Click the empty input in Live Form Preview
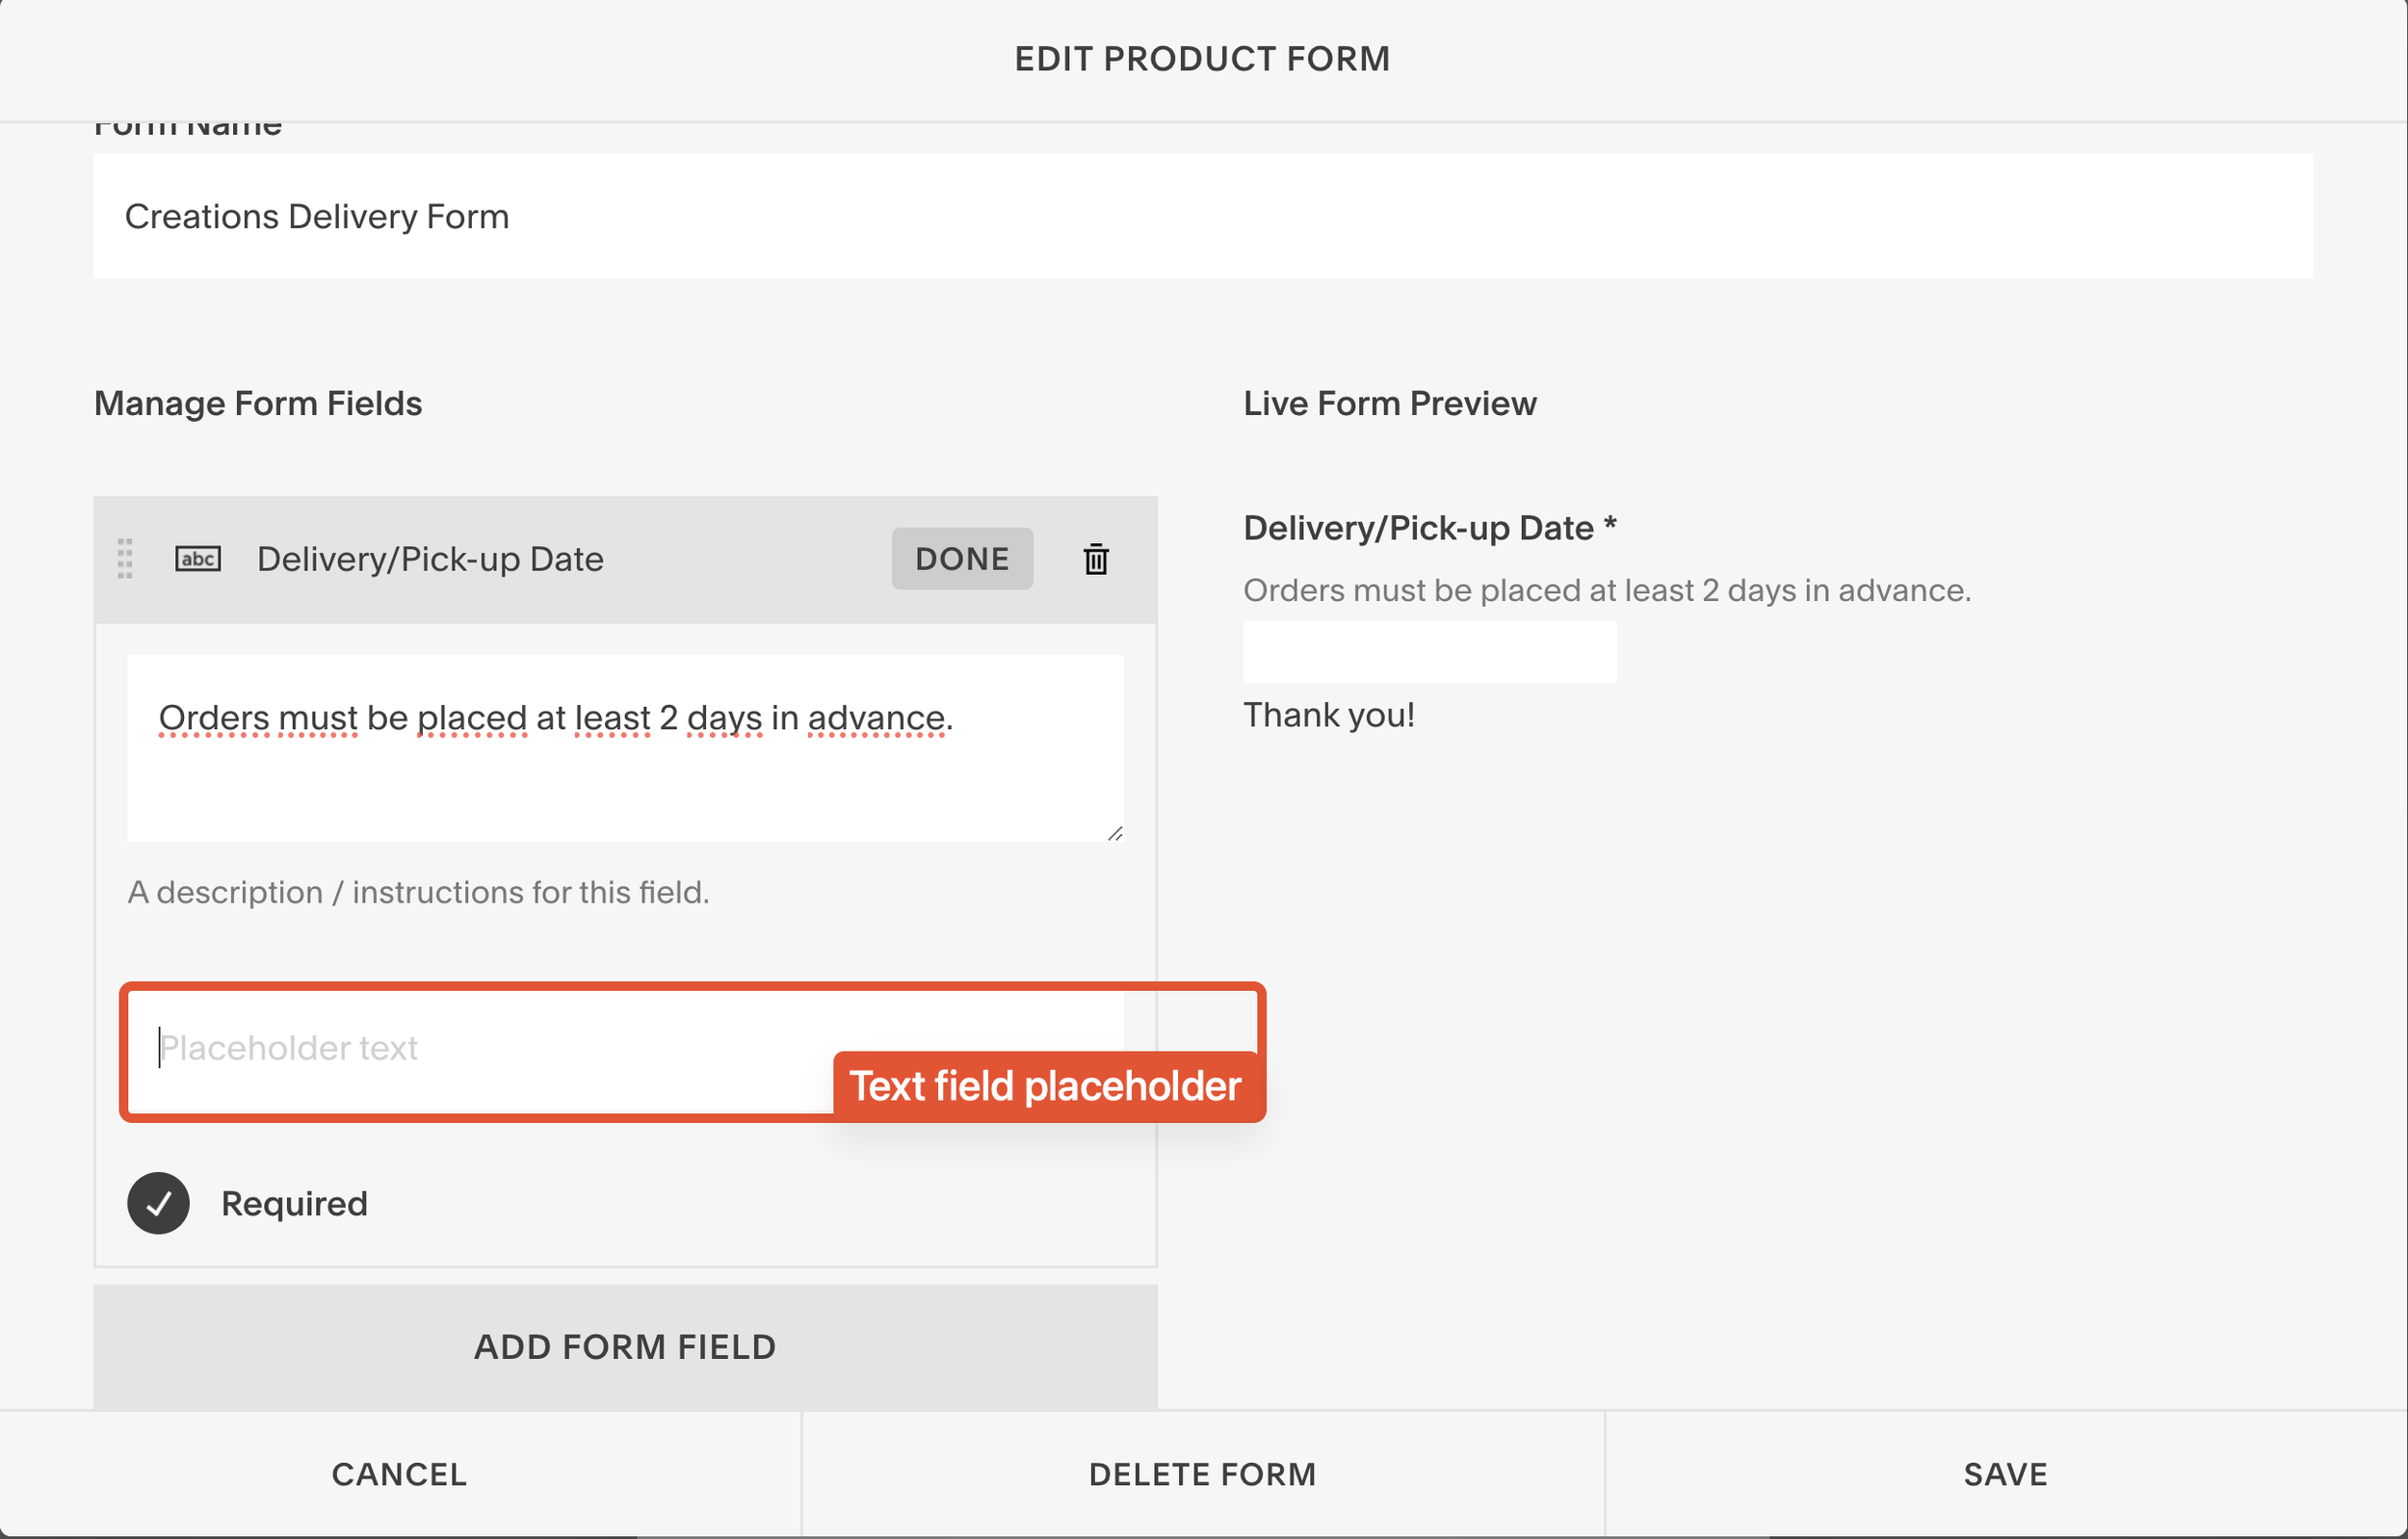The image size is (2408, 1539). pyautogui.click(x=1429, y=652)
